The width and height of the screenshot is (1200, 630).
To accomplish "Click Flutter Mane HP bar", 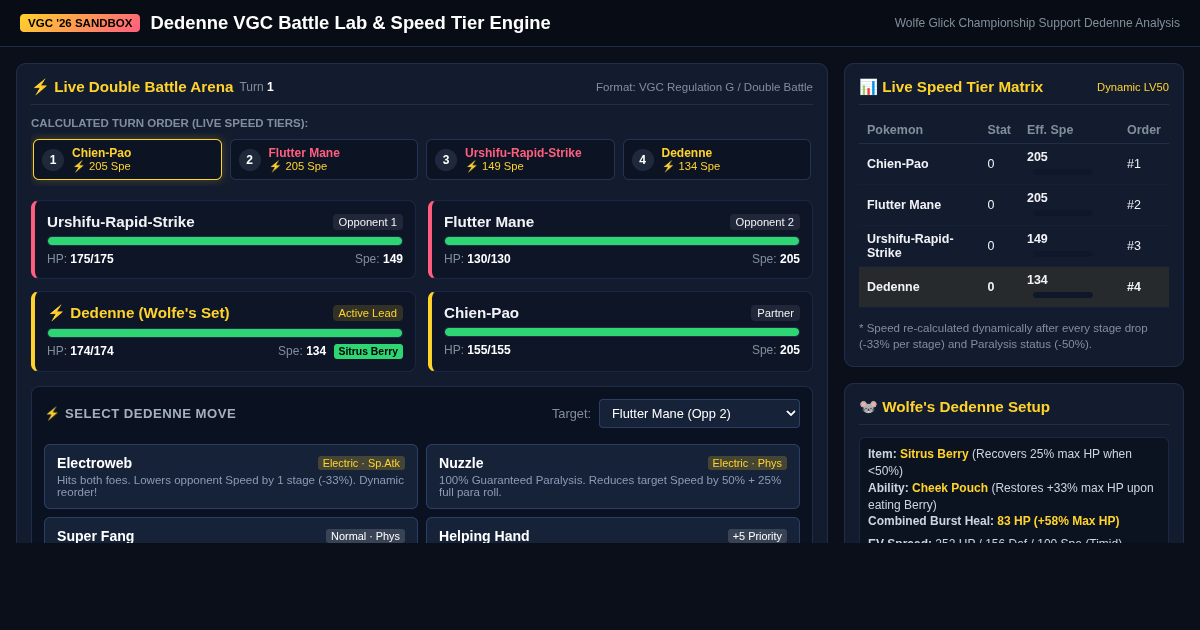I will [x=622, y=241].
